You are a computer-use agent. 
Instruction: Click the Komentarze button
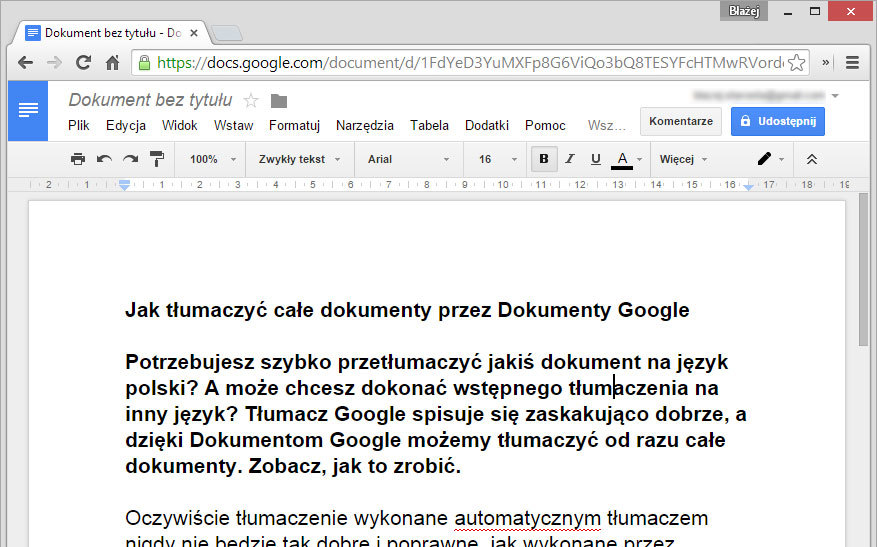(681, 121)
